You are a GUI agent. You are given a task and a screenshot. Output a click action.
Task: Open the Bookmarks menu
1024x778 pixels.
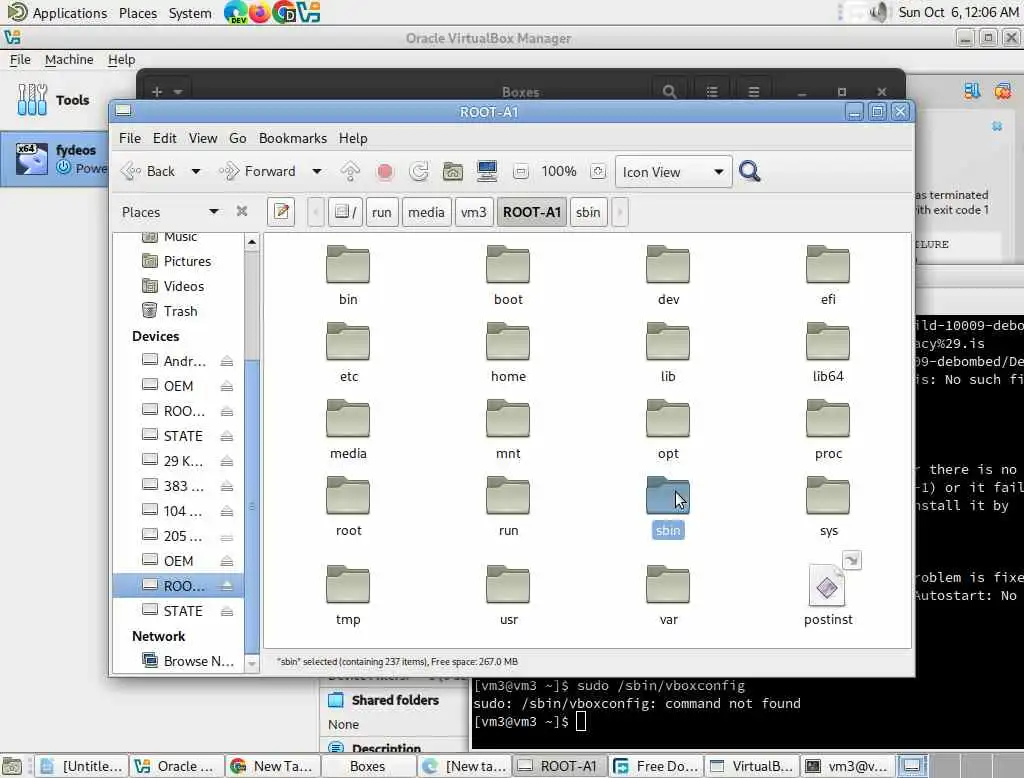[x=293, y=138]
